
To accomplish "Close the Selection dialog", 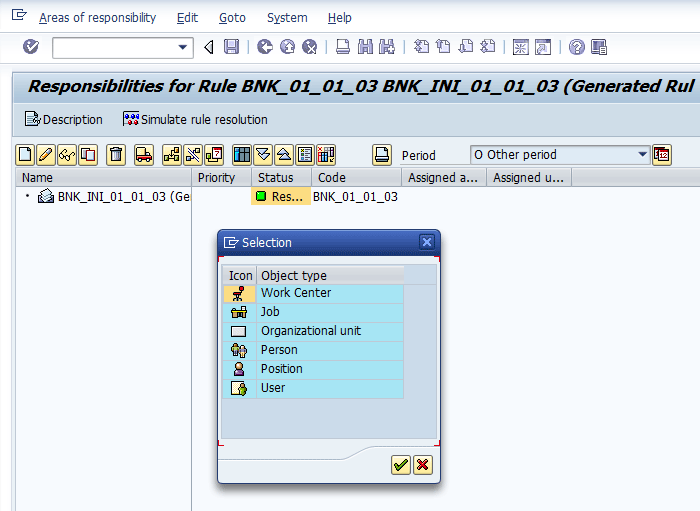I will point(427,242).
